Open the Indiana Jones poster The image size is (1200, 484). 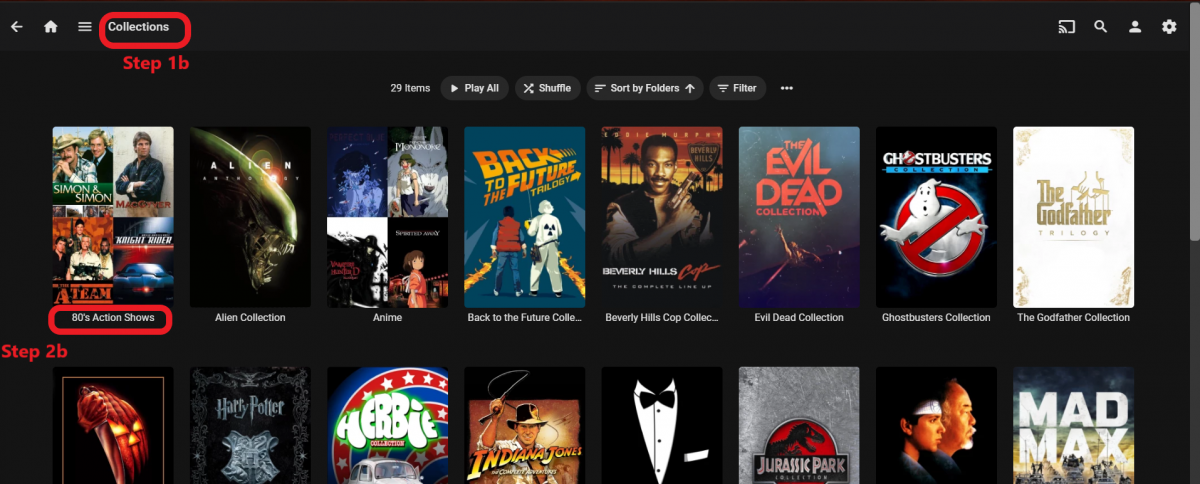pos(524,425)
